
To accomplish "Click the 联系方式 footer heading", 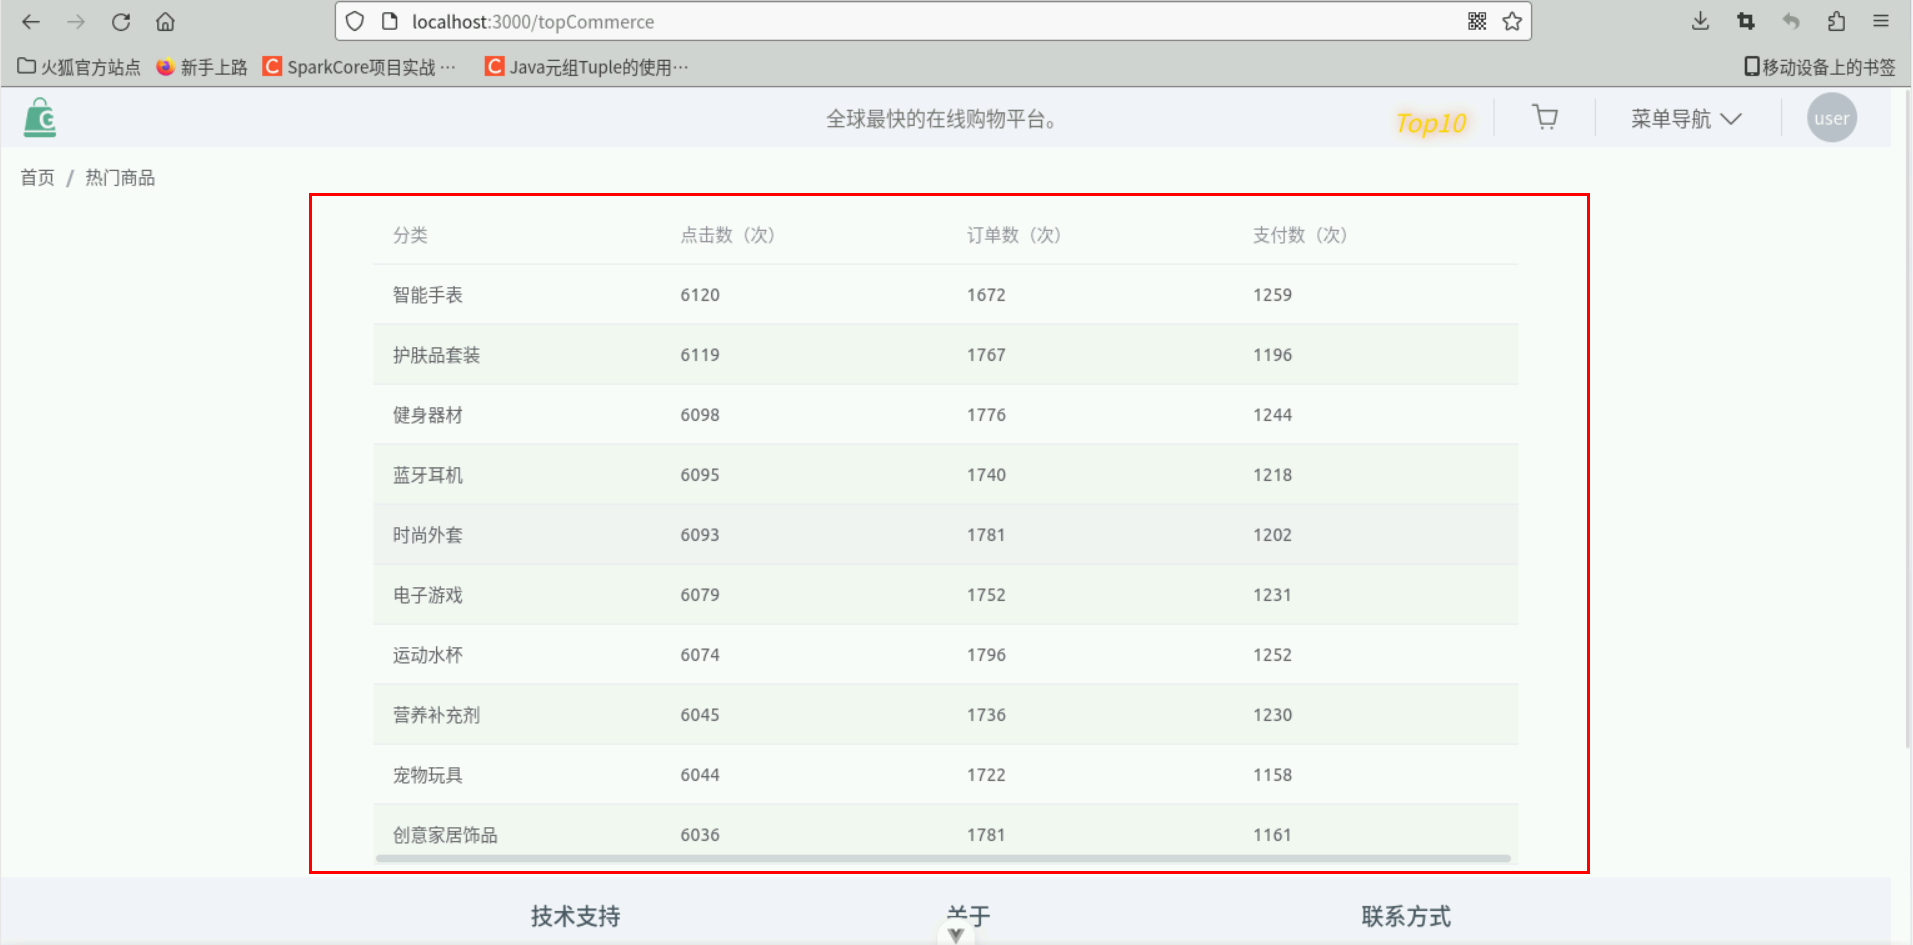I will coord(1406,916).
